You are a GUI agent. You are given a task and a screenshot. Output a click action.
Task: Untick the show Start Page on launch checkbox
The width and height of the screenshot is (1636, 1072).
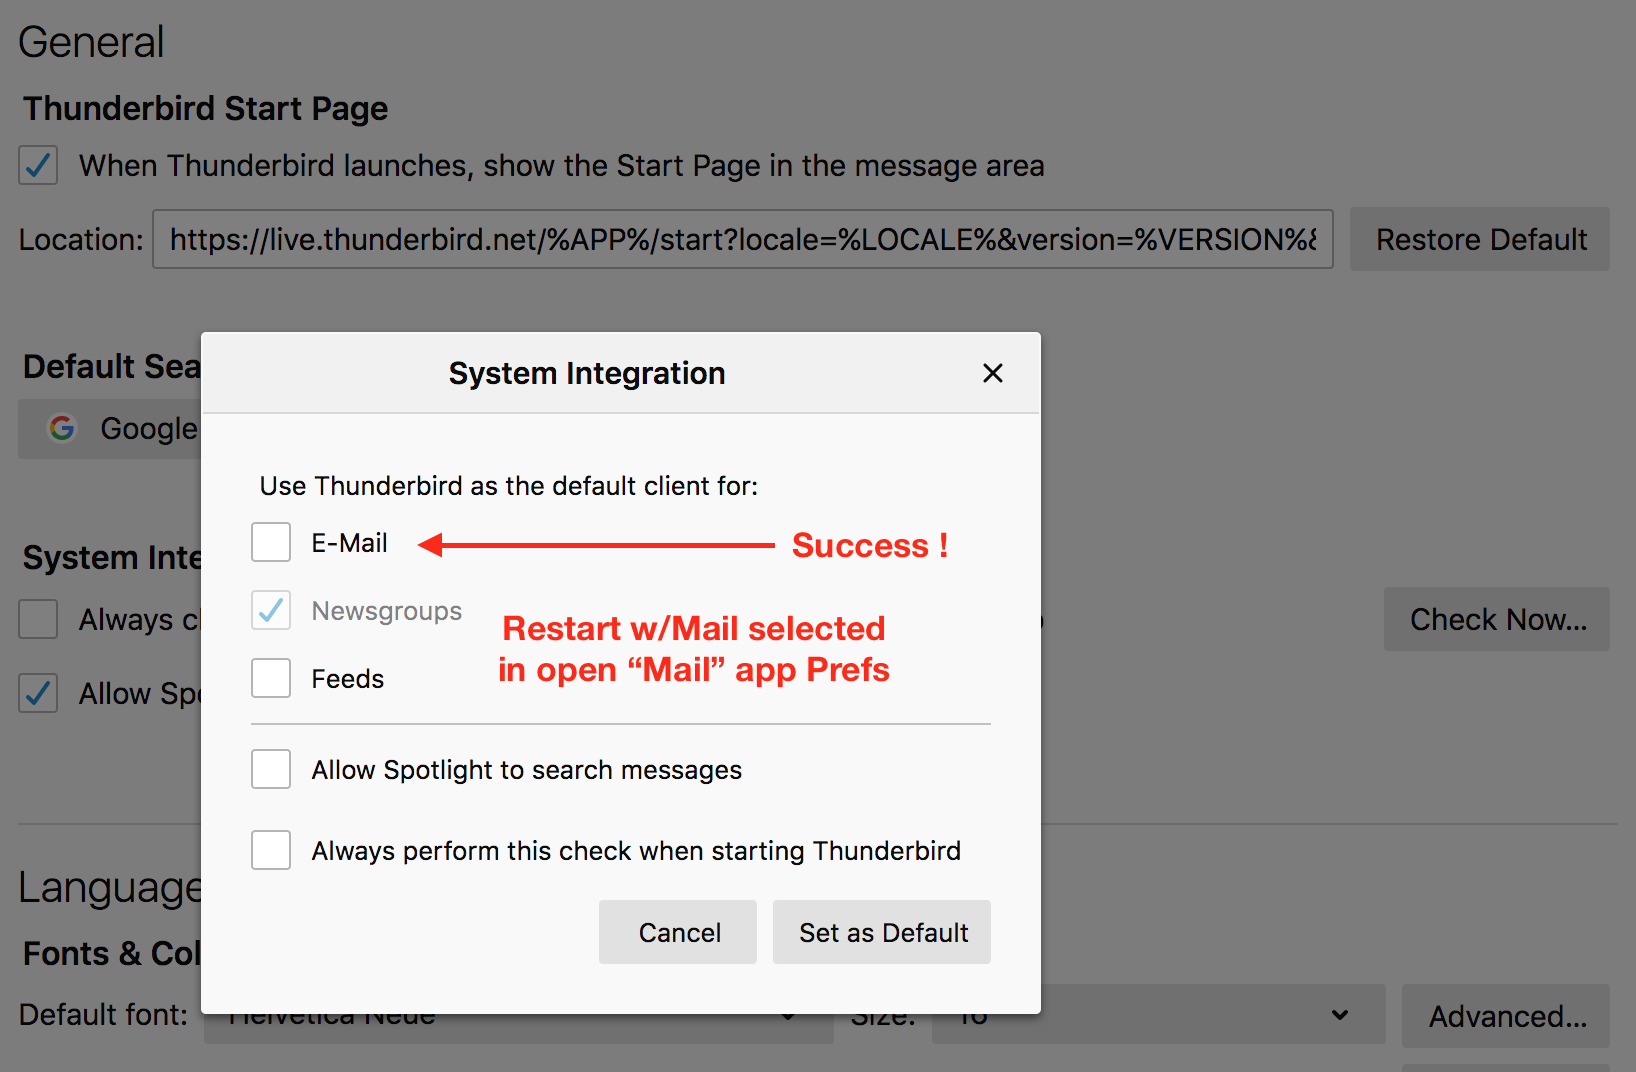[x=38, y=165]
